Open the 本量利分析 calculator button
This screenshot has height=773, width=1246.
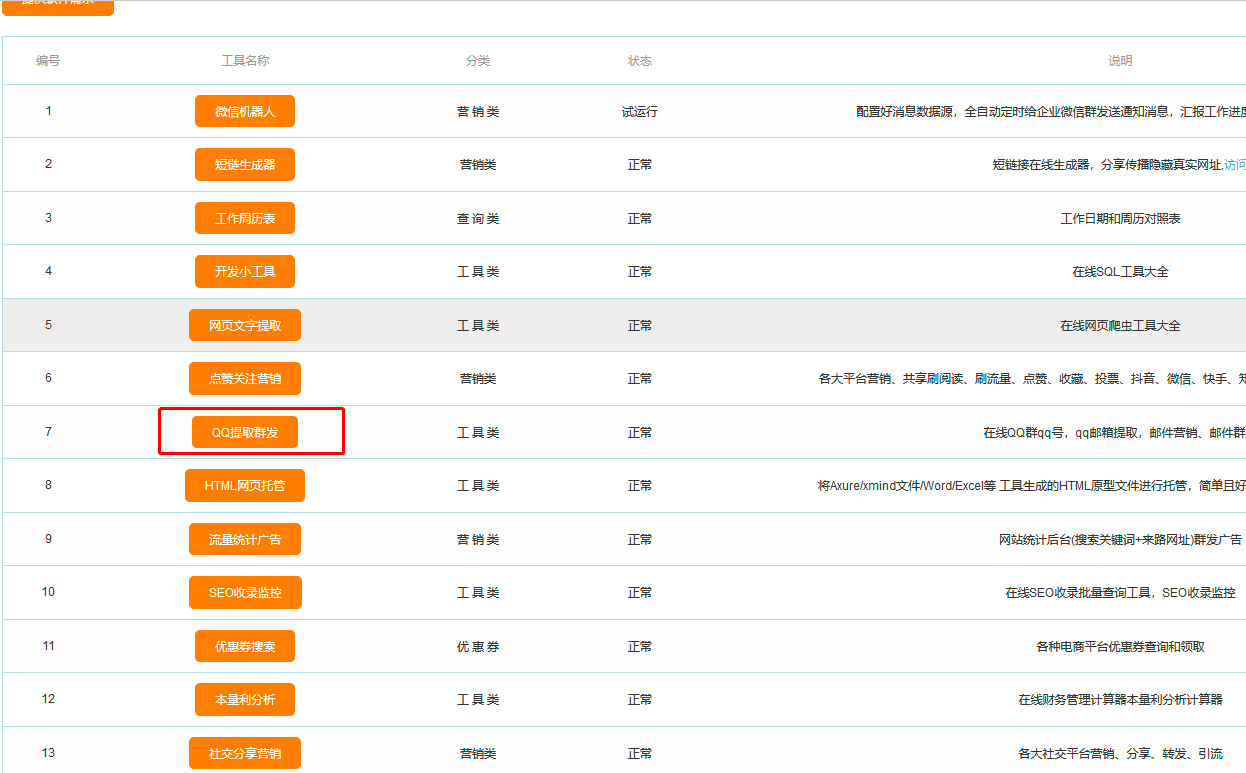pos(245,700)
